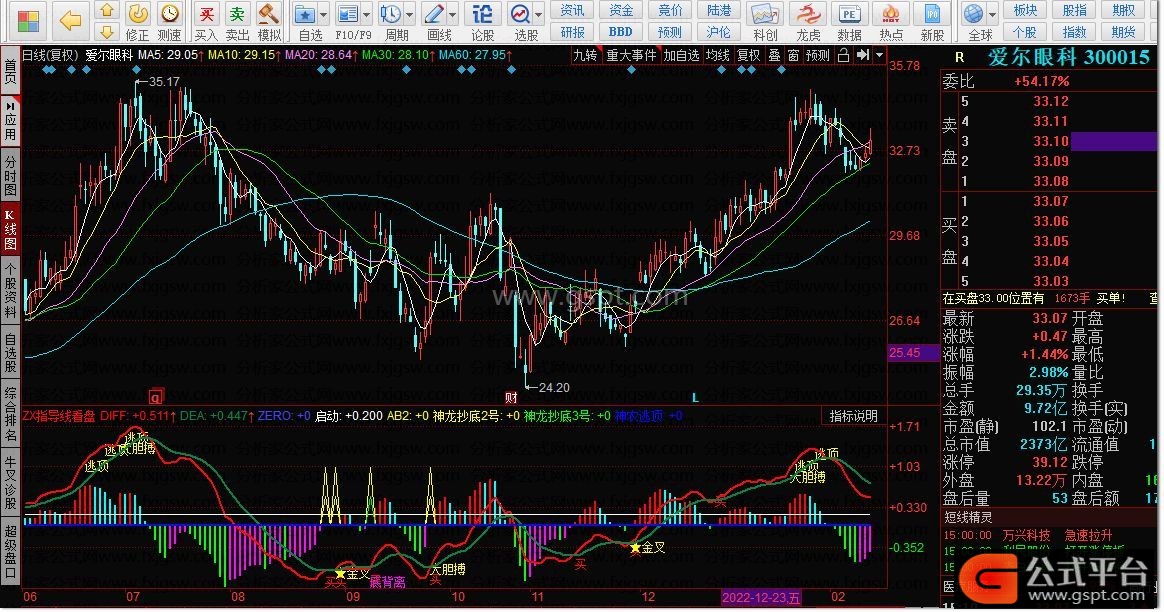Expand the 周期 dropdown arrow

point(410,14)
